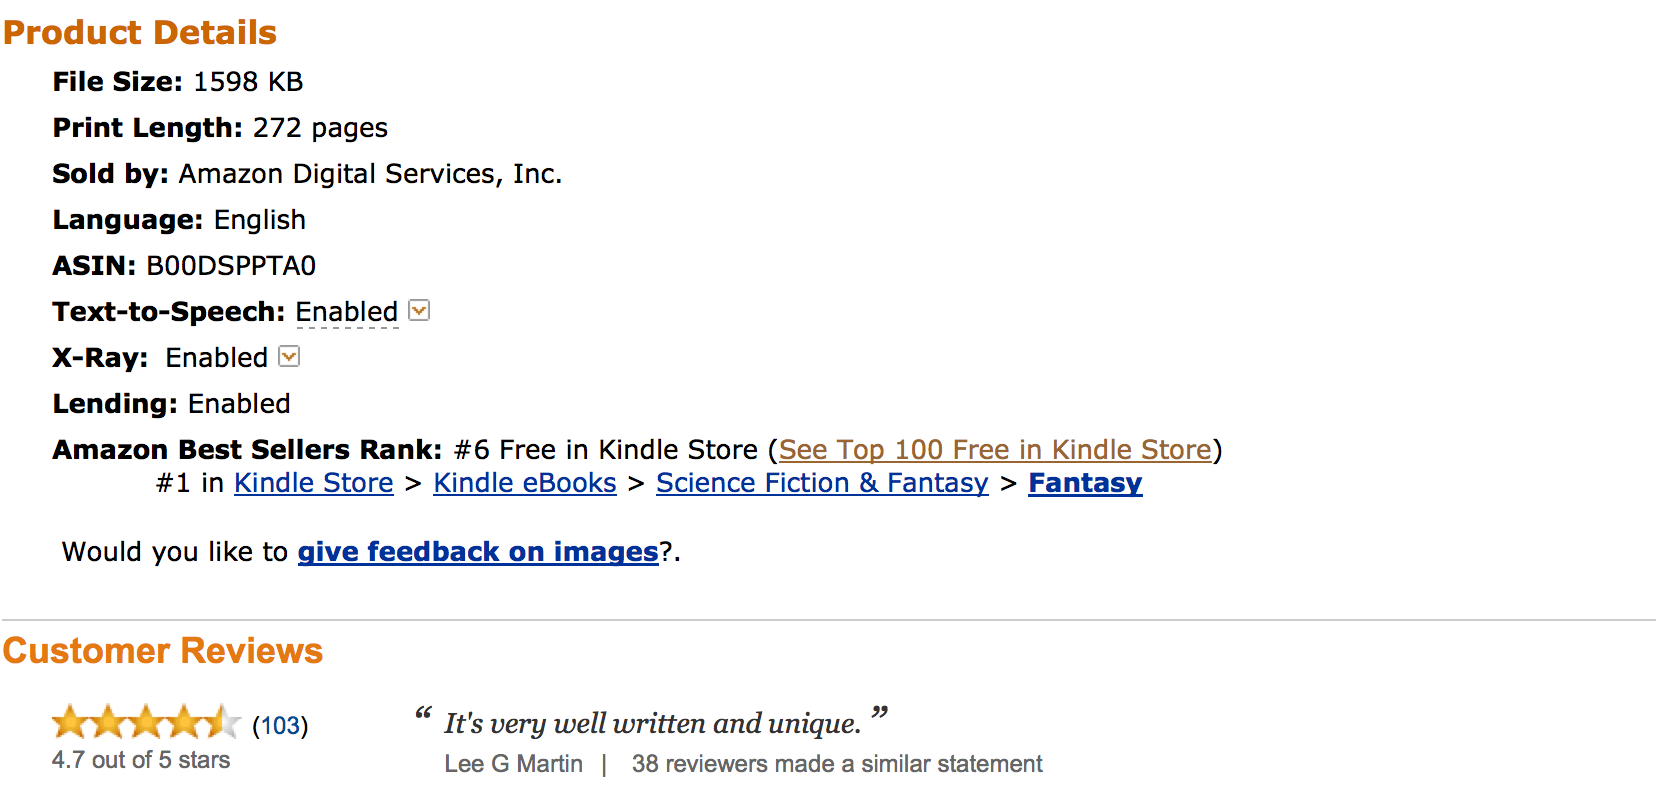Expand the X-Ray info arrow
Screen dimensions: 1656x786
(x=289, y=357)
